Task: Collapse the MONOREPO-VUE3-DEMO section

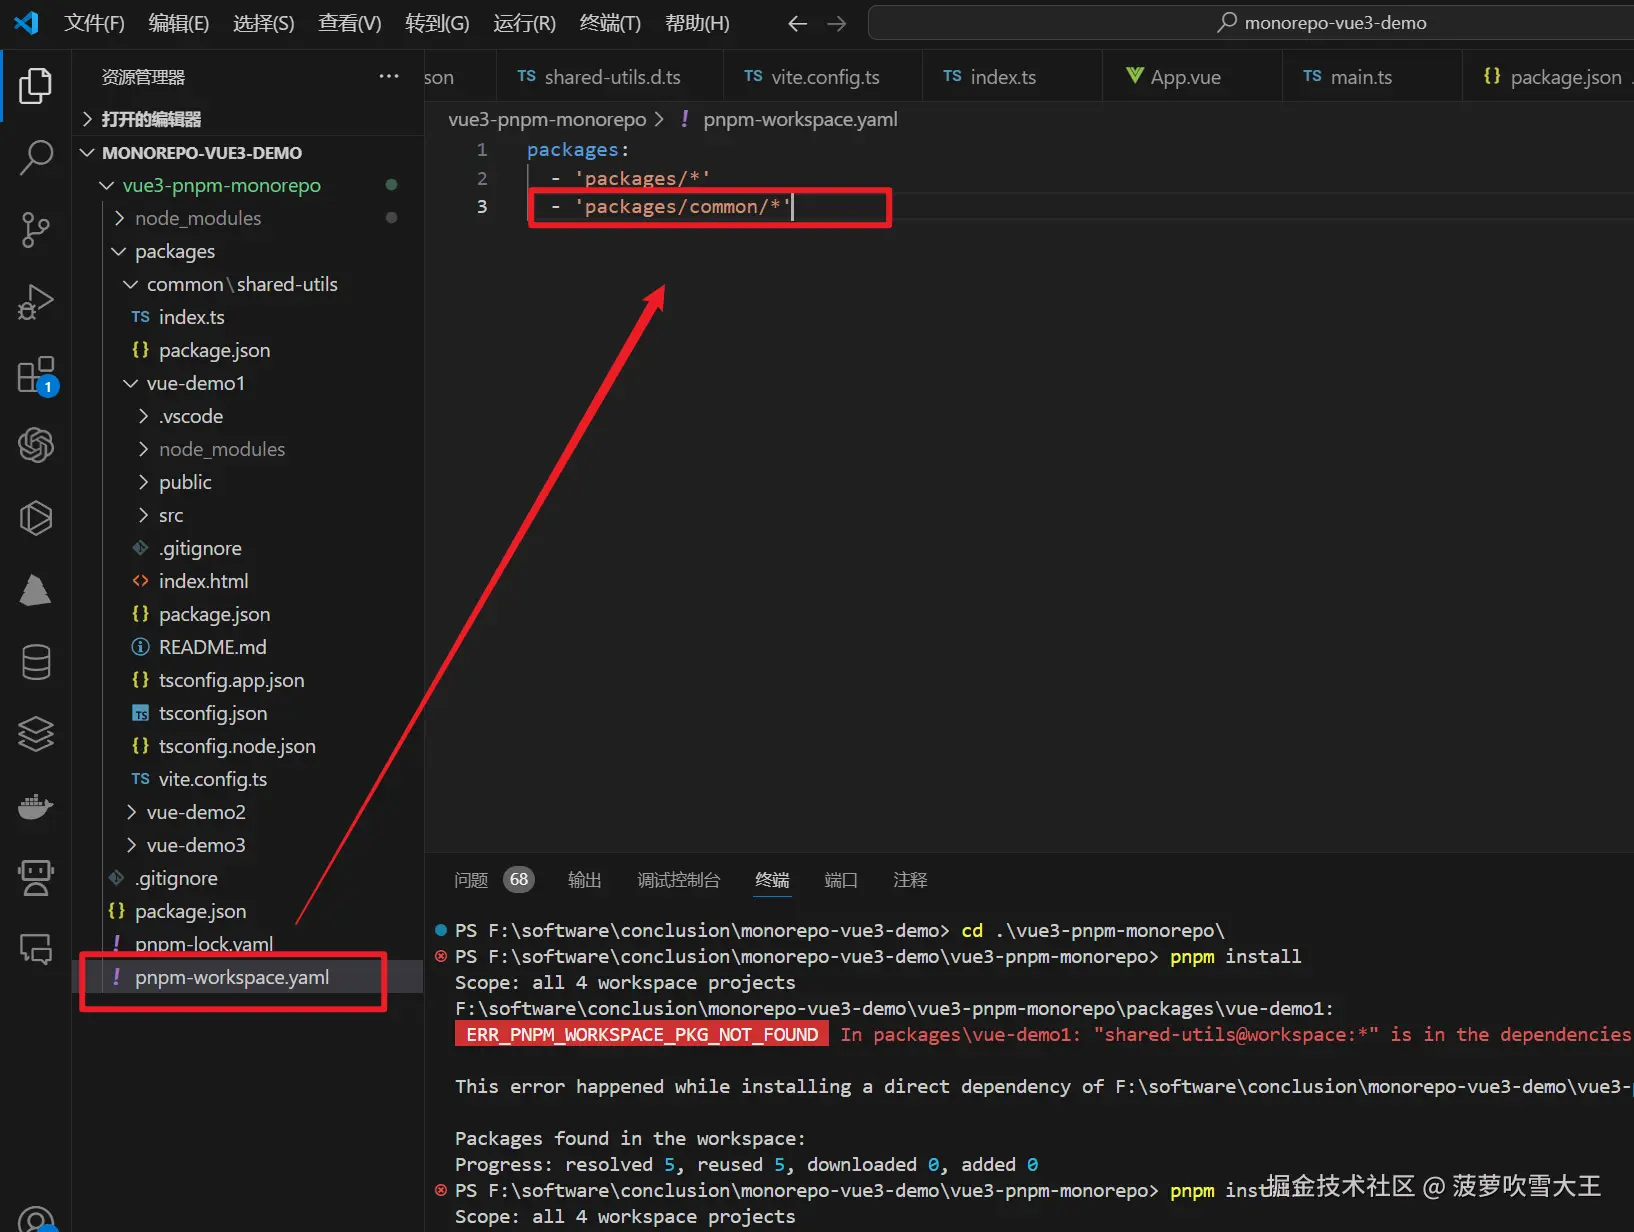Action: click(x=250, y=153)
